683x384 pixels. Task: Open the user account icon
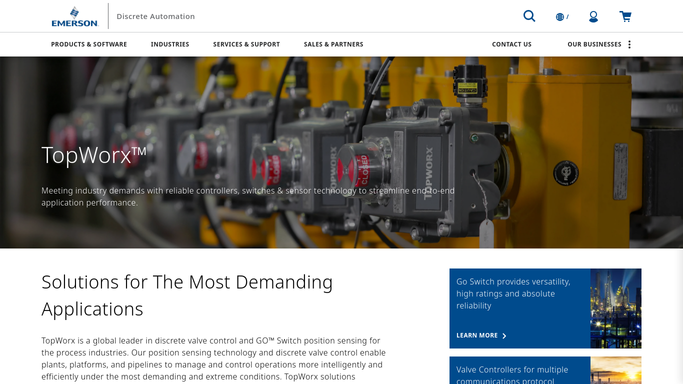pos(593,17)
